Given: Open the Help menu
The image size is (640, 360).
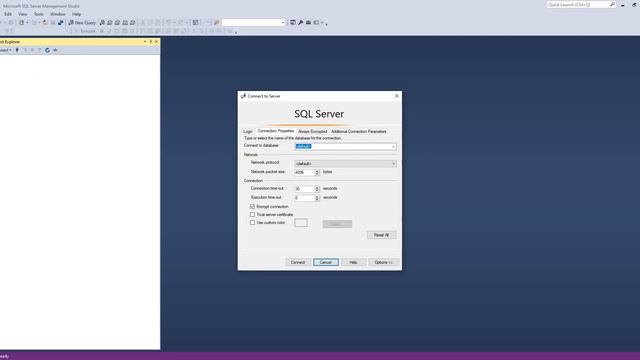Looking at the screenshot, I should click(x=76, y=14).
